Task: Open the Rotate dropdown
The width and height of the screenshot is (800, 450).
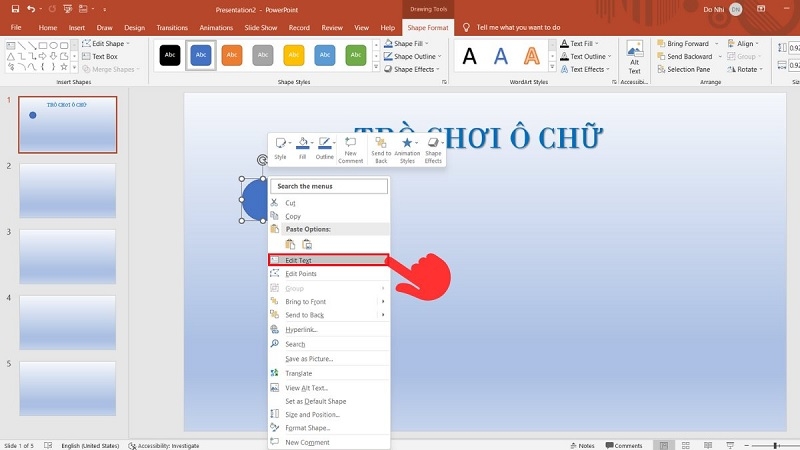Action: pos(745,69)
